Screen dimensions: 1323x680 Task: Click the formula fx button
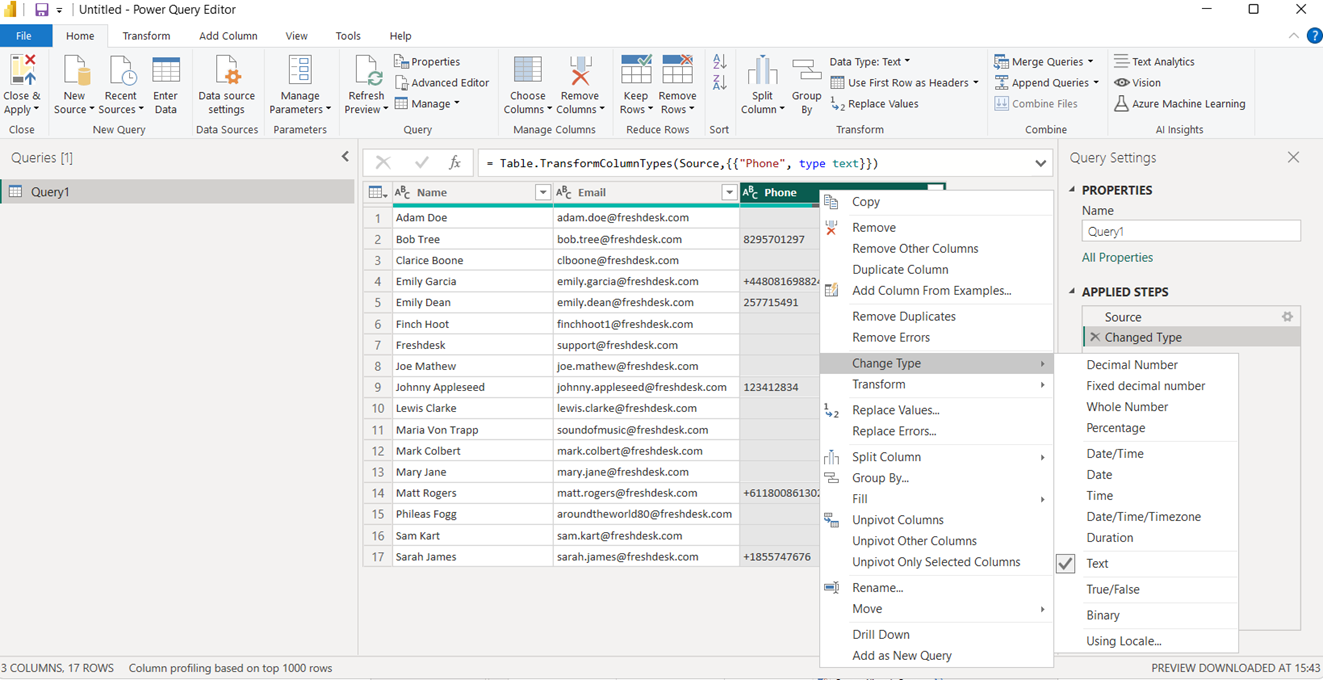coord(455,163)
